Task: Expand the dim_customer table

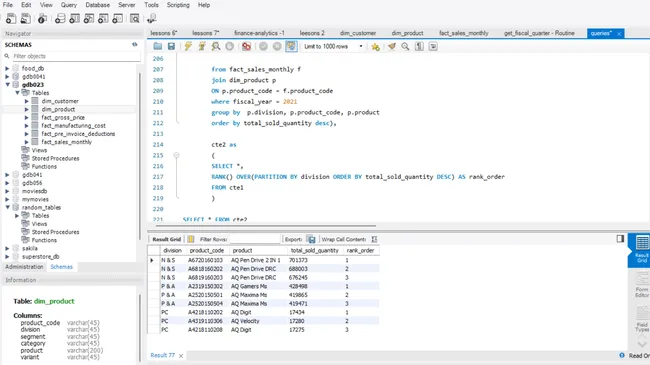Action: (27, 101)
